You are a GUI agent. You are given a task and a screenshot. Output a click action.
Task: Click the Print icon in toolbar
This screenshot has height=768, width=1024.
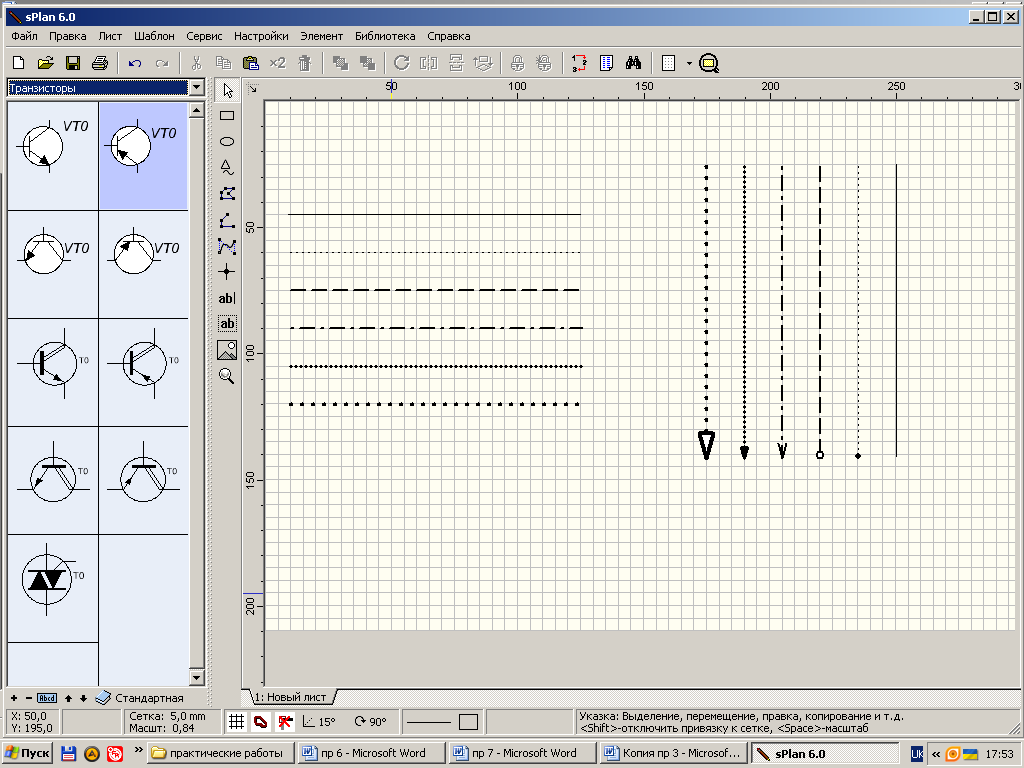point(99,63)
